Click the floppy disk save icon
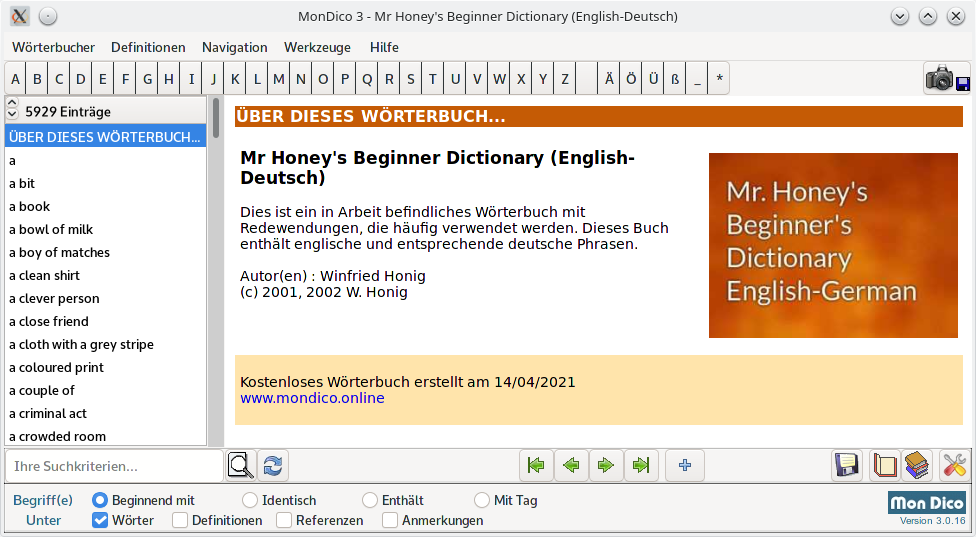The width and height of the screenshot is (976, 537). click(x=847, y=465)
